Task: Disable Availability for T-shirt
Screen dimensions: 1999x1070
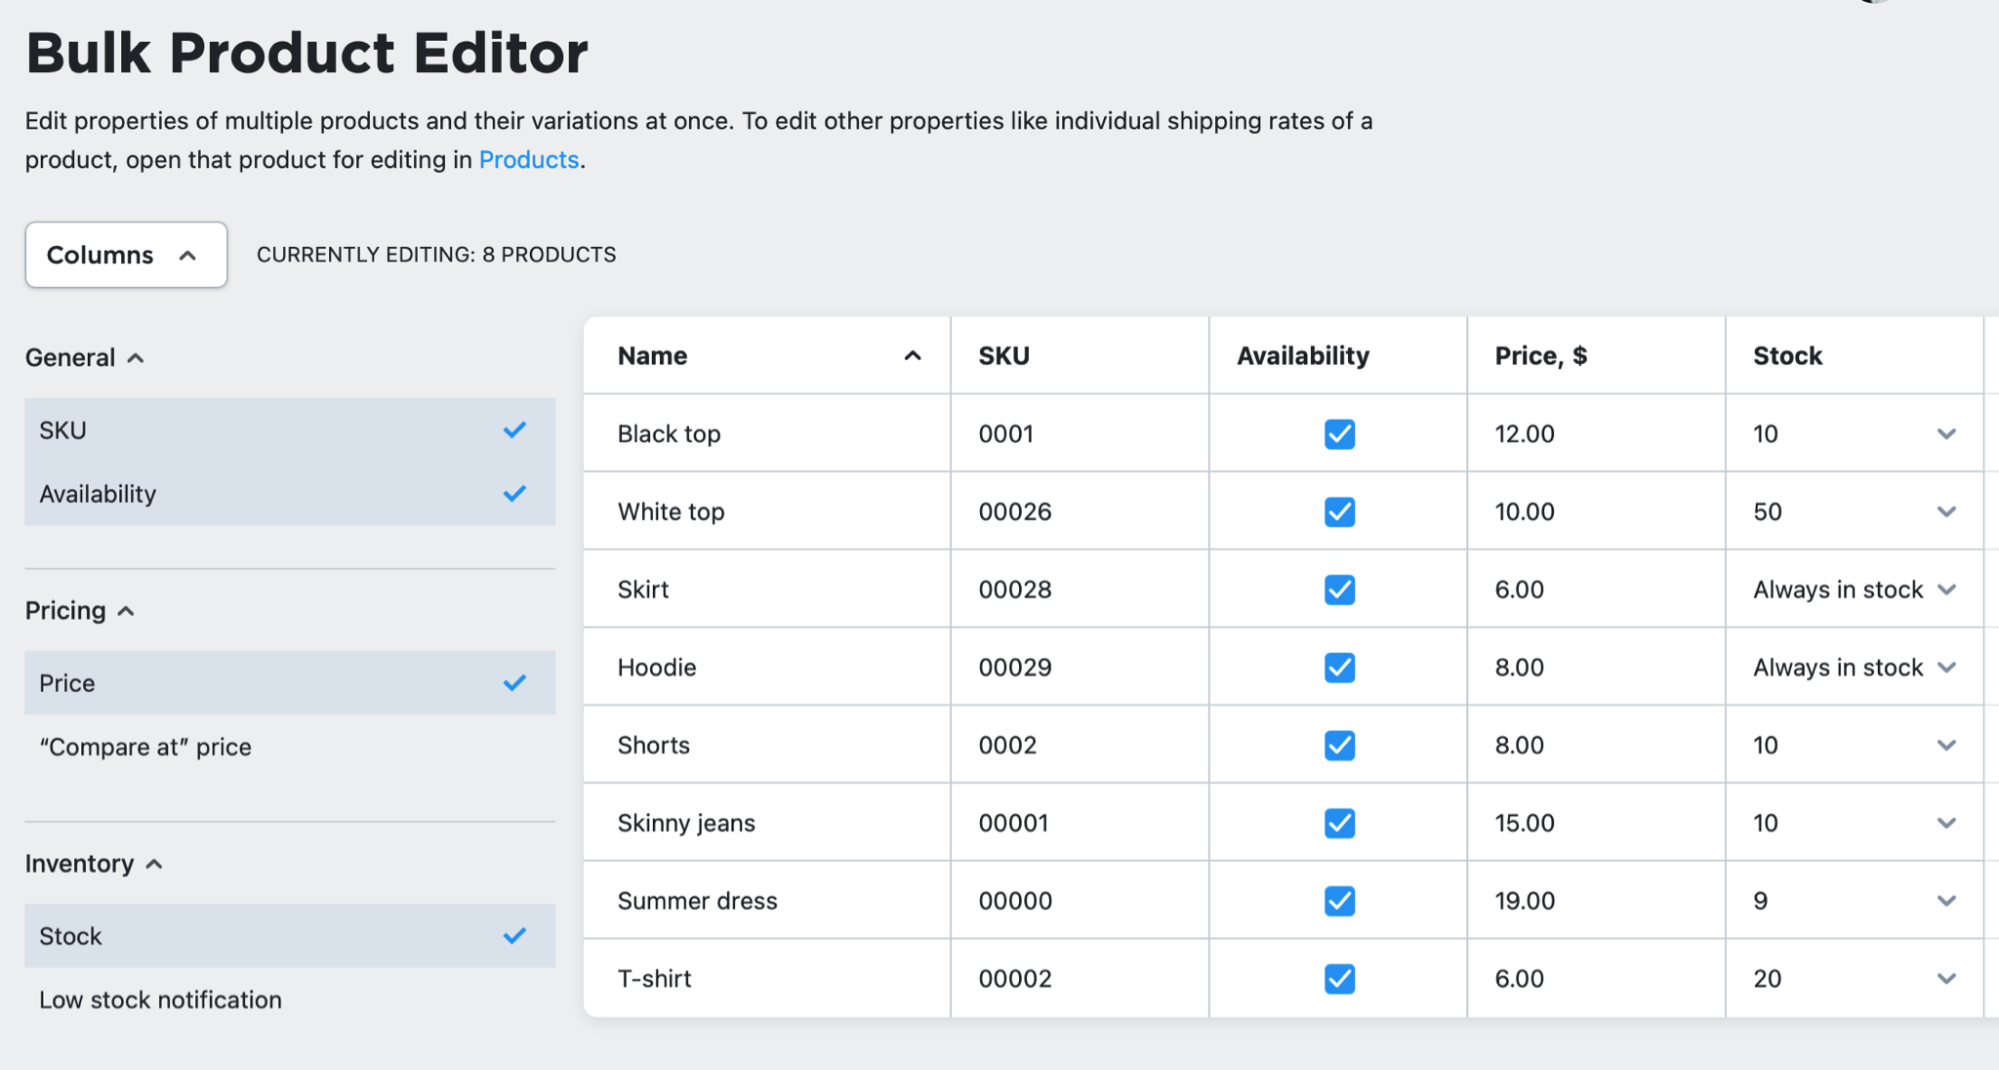Action: pos(1338,978)
